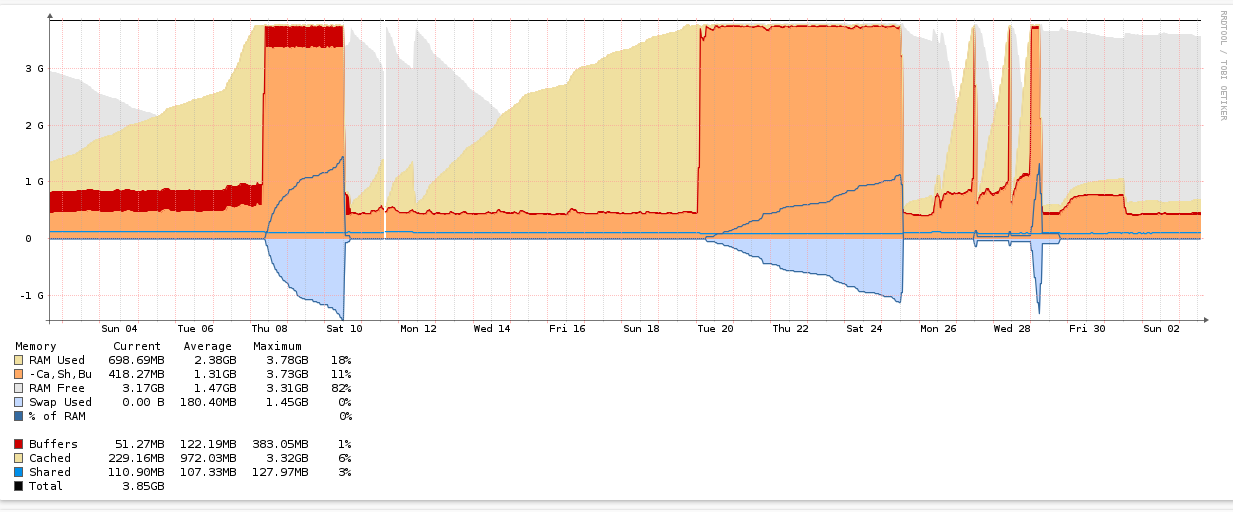The image size is (1233, 512).
Task: Click the Memory legend heading
Action: (36, 346)
